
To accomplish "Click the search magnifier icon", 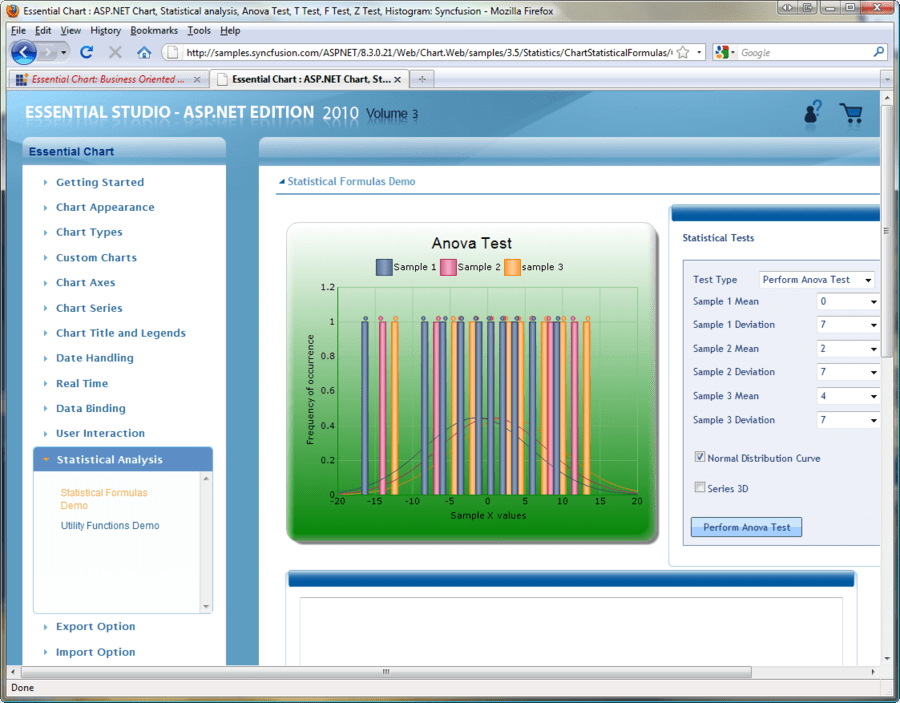I will pyautogui.click(x=879, y=52).
